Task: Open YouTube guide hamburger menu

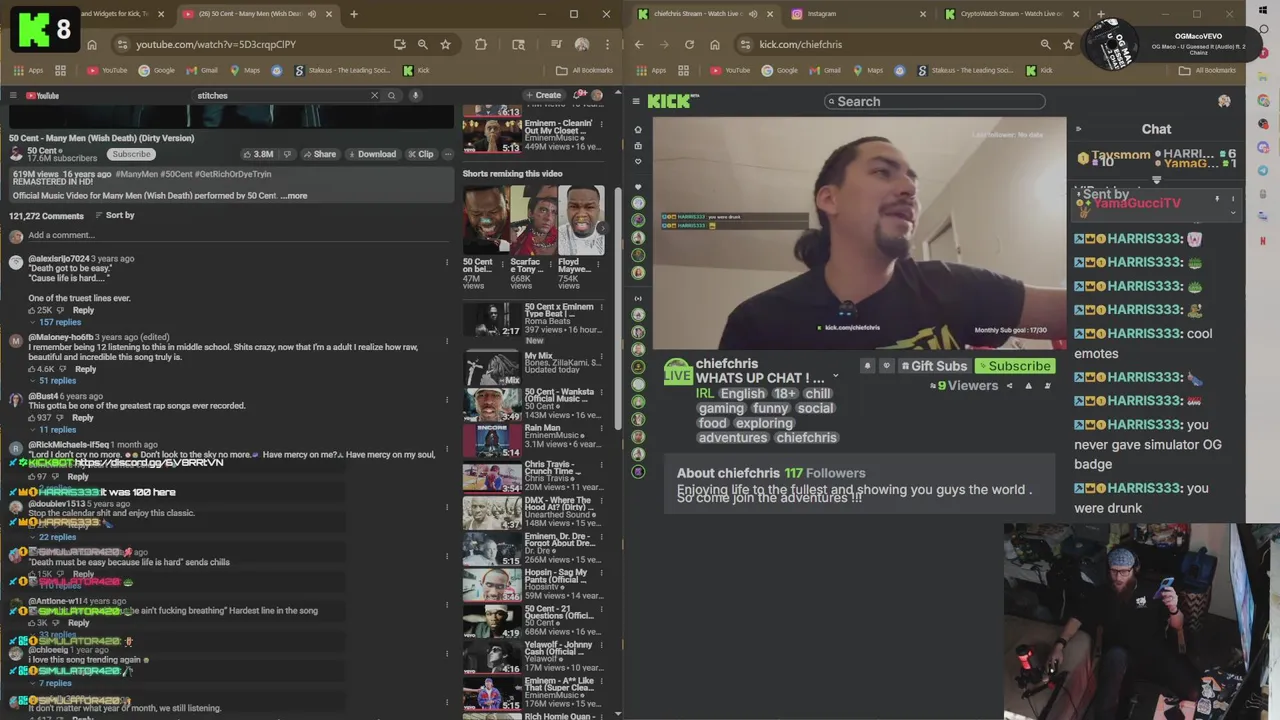Action: coord(13,95)
